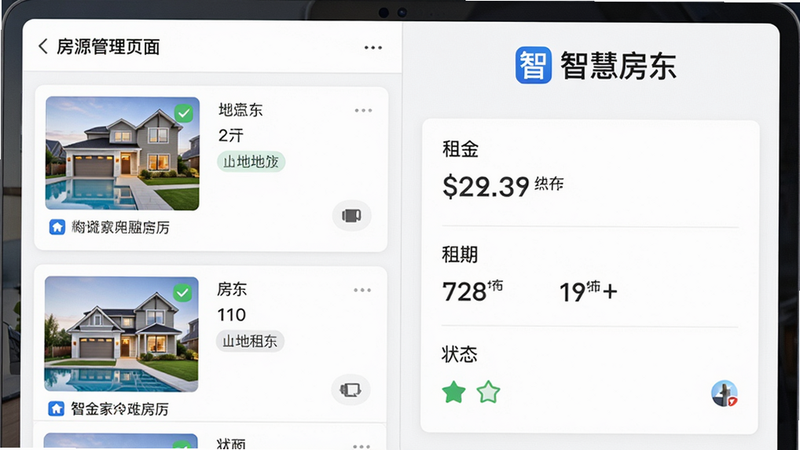Select the 山地租东 gray tag
This screenshot has height=450, width=800.
click(x=250, y=341)
